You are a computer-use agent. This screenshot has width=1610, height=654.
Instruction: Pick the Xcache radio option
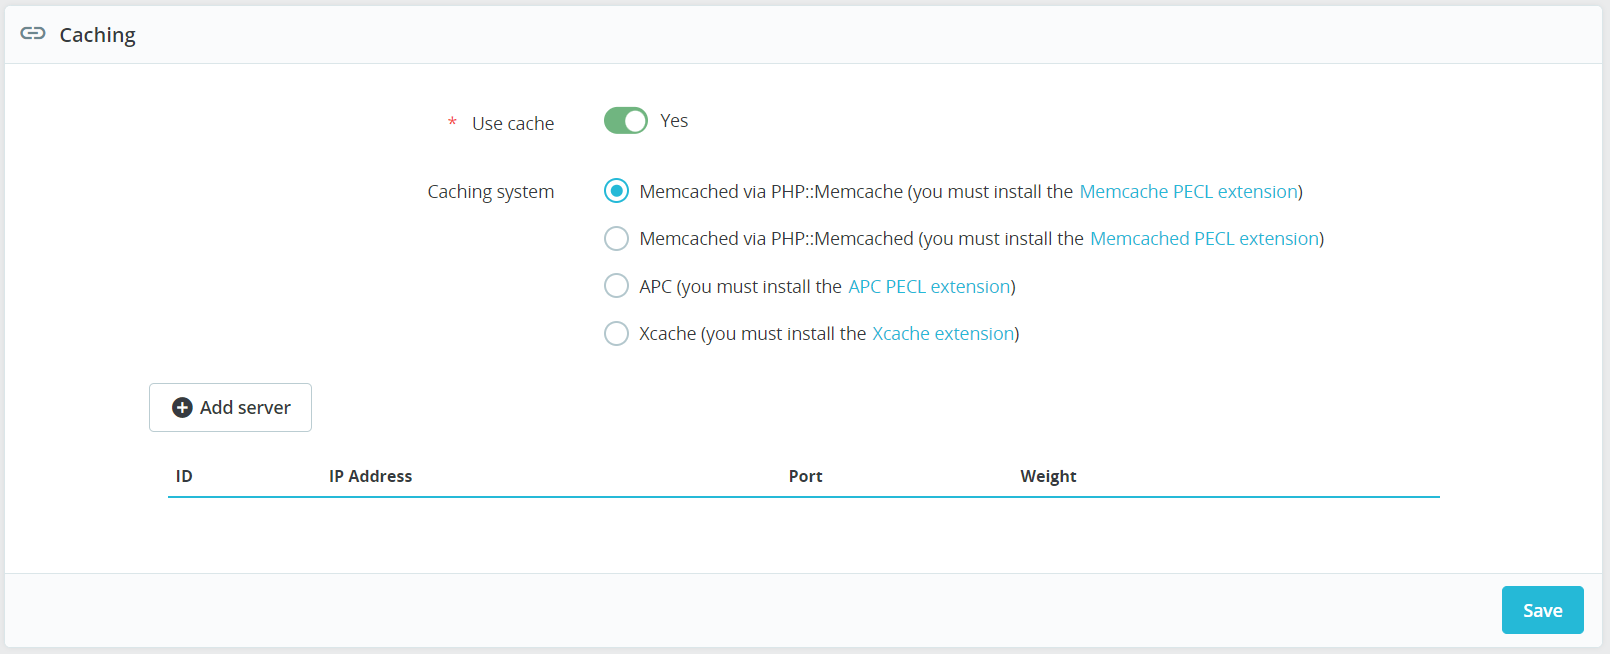point(616,334)
